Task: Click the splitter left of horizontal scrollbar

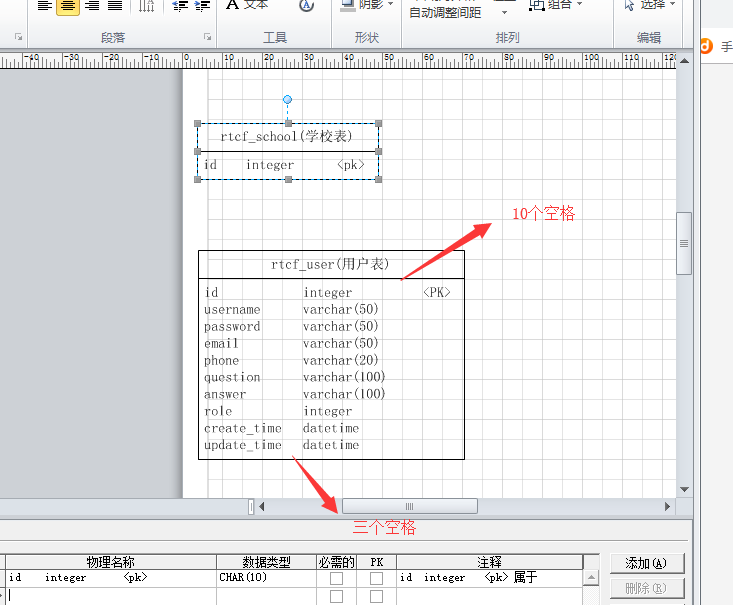Action: pos(251,506)
